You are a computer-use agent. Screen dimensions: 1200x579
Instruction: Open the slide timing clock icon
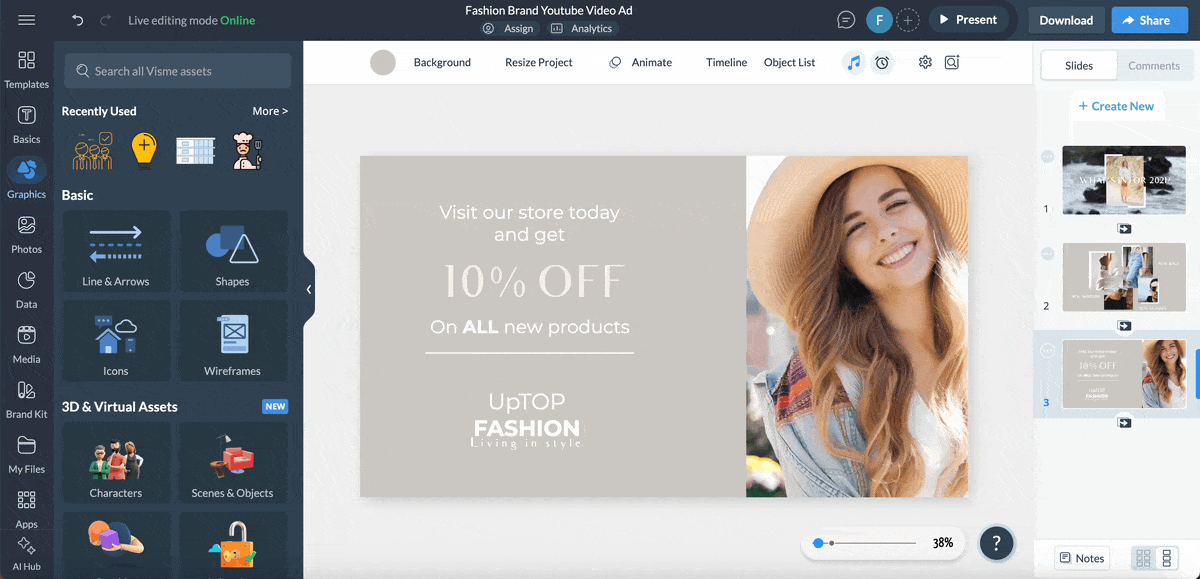pos(882,62)
